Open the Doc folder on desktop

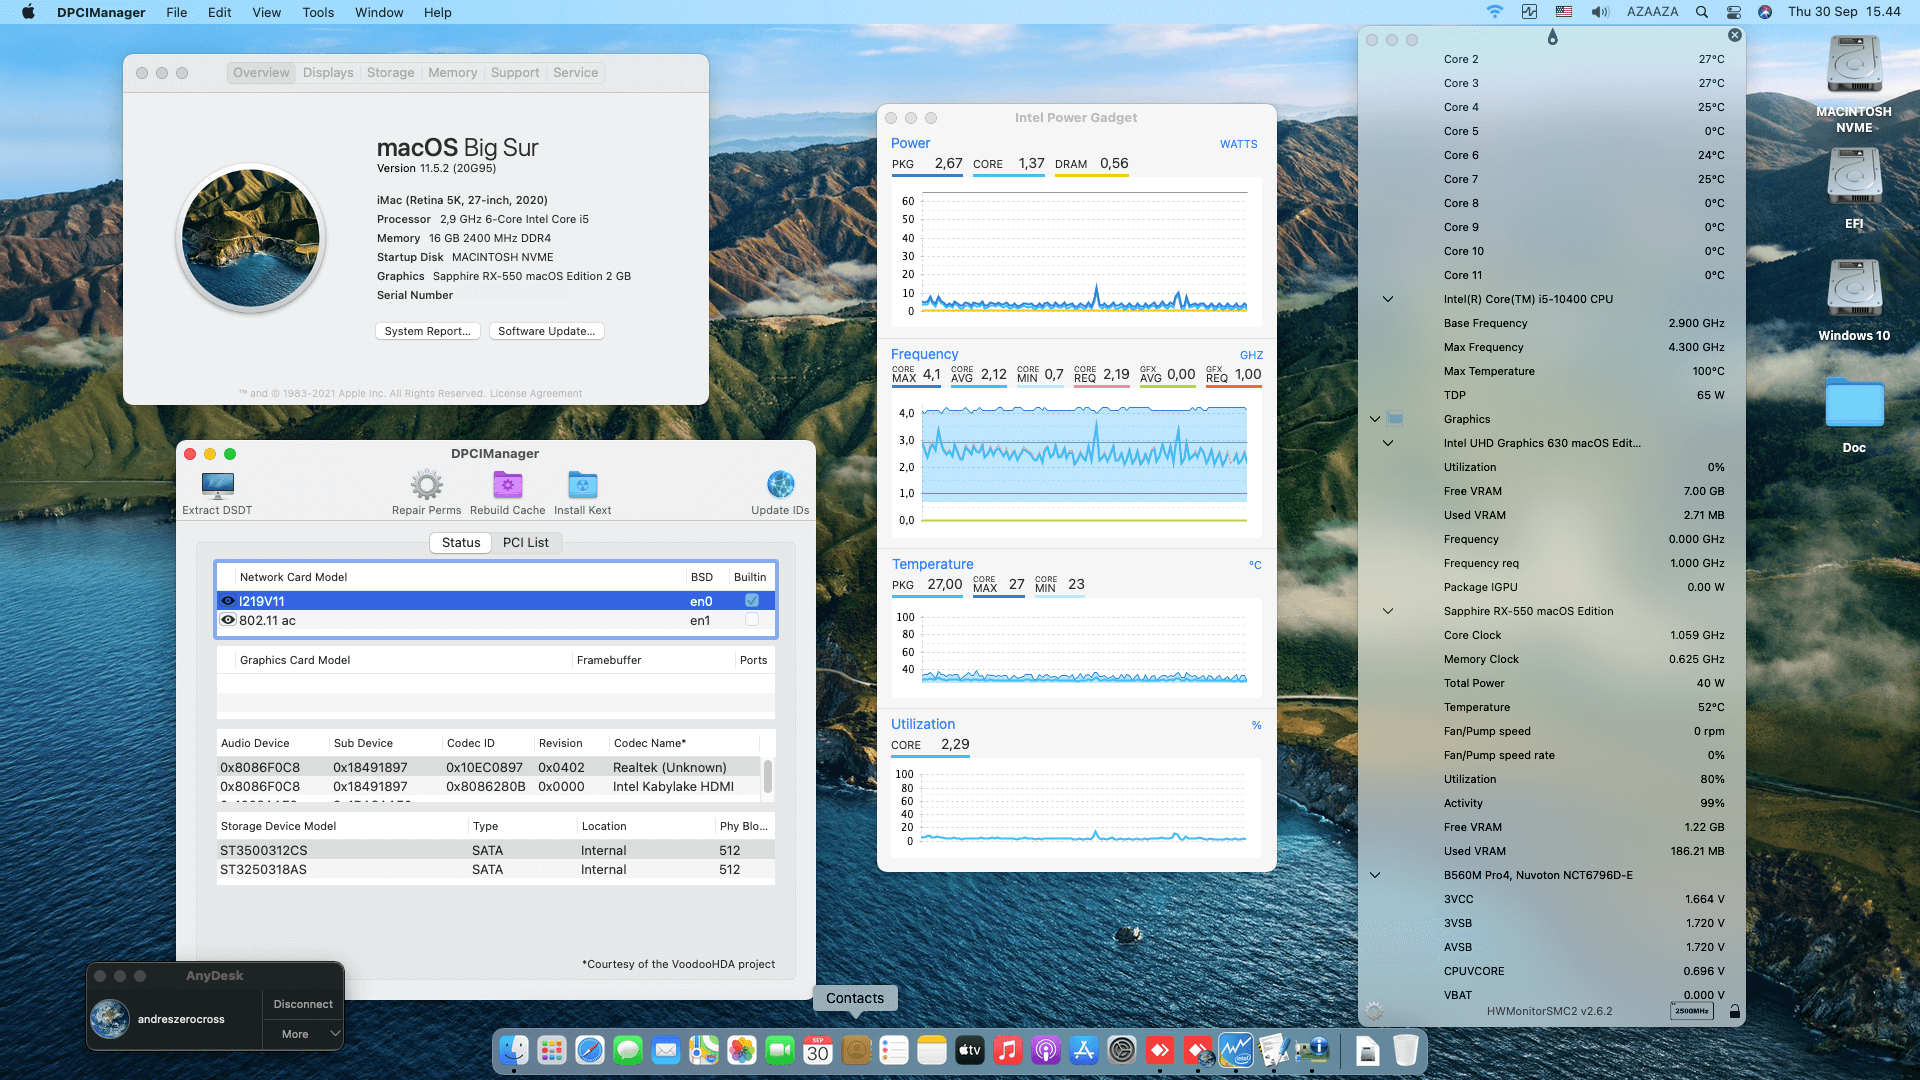point(1854,403)
